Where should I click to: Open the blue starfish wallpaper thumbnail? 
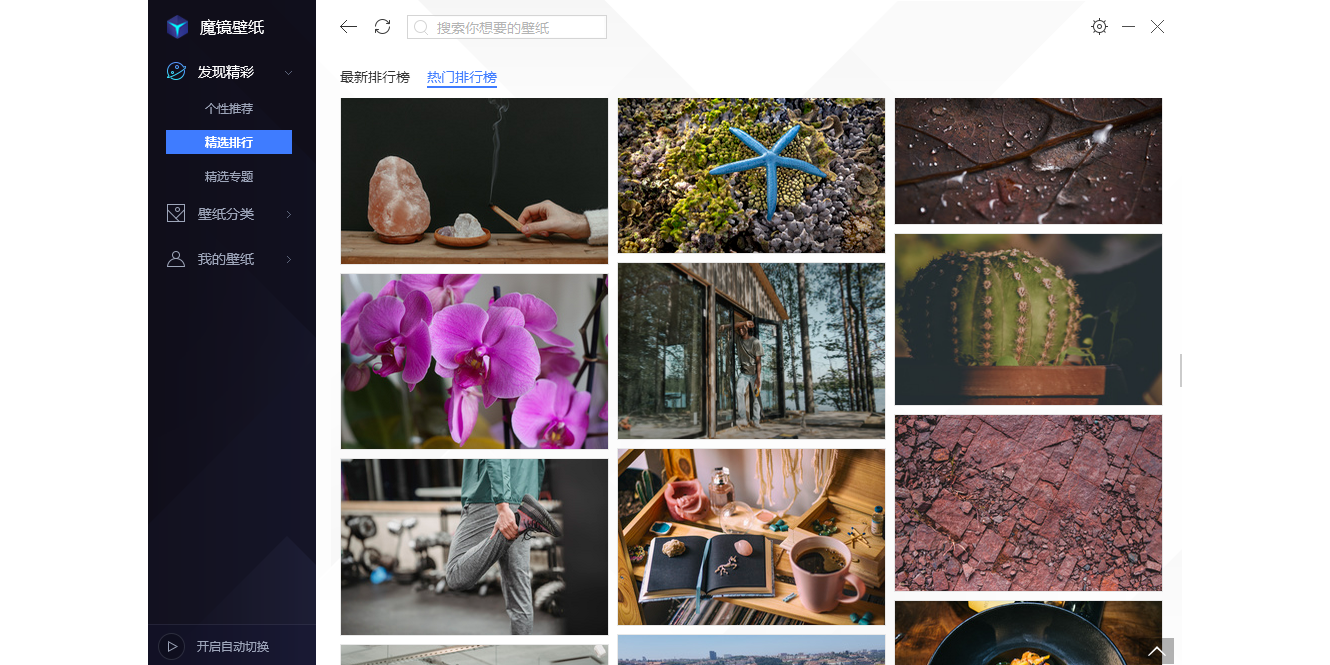(x=751, y=175)
